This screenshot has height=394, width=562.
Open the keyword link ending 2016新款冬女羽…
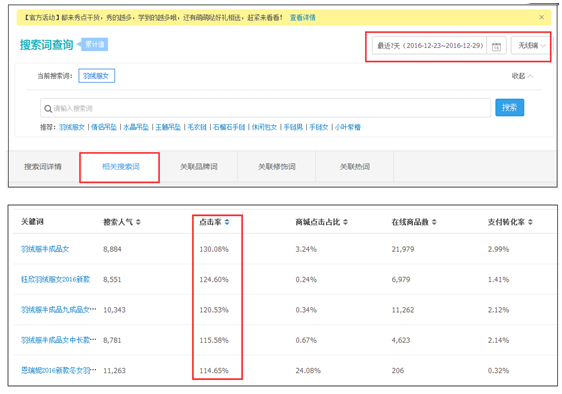(59, 371)
